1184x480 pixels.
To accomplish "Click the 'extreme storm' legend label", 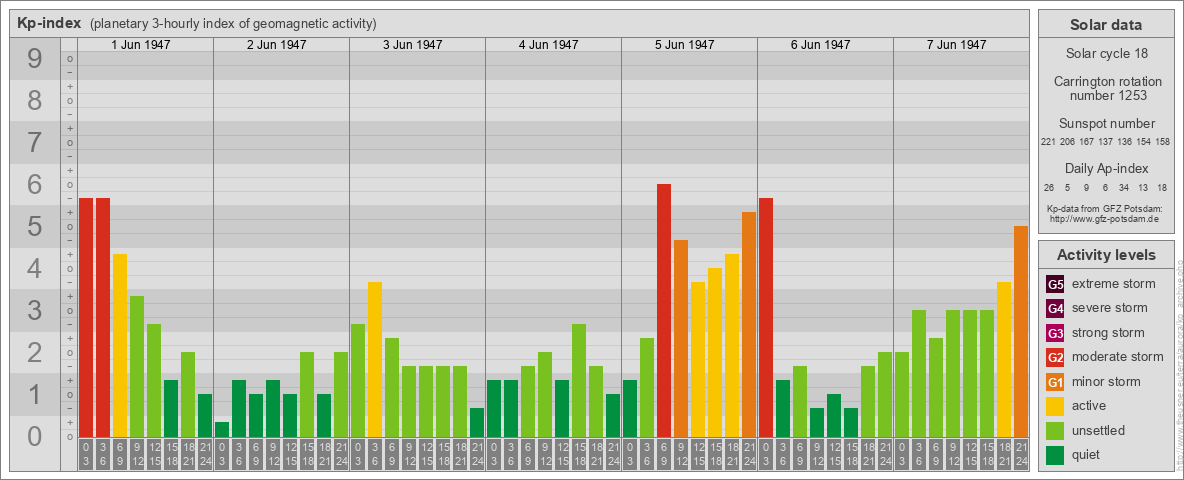I will point(1114,284).
